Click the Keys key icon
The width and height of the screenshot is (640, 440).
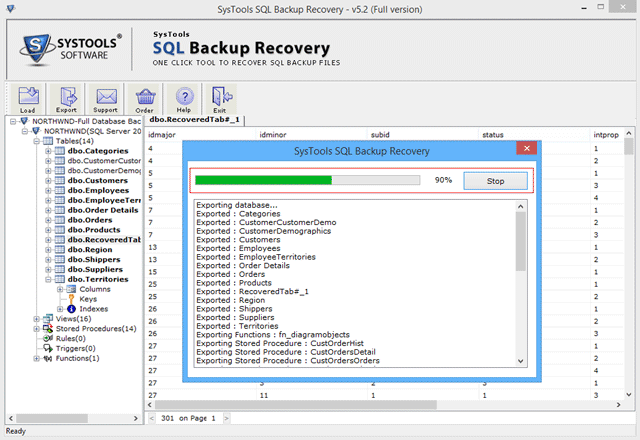click(71, 299)
